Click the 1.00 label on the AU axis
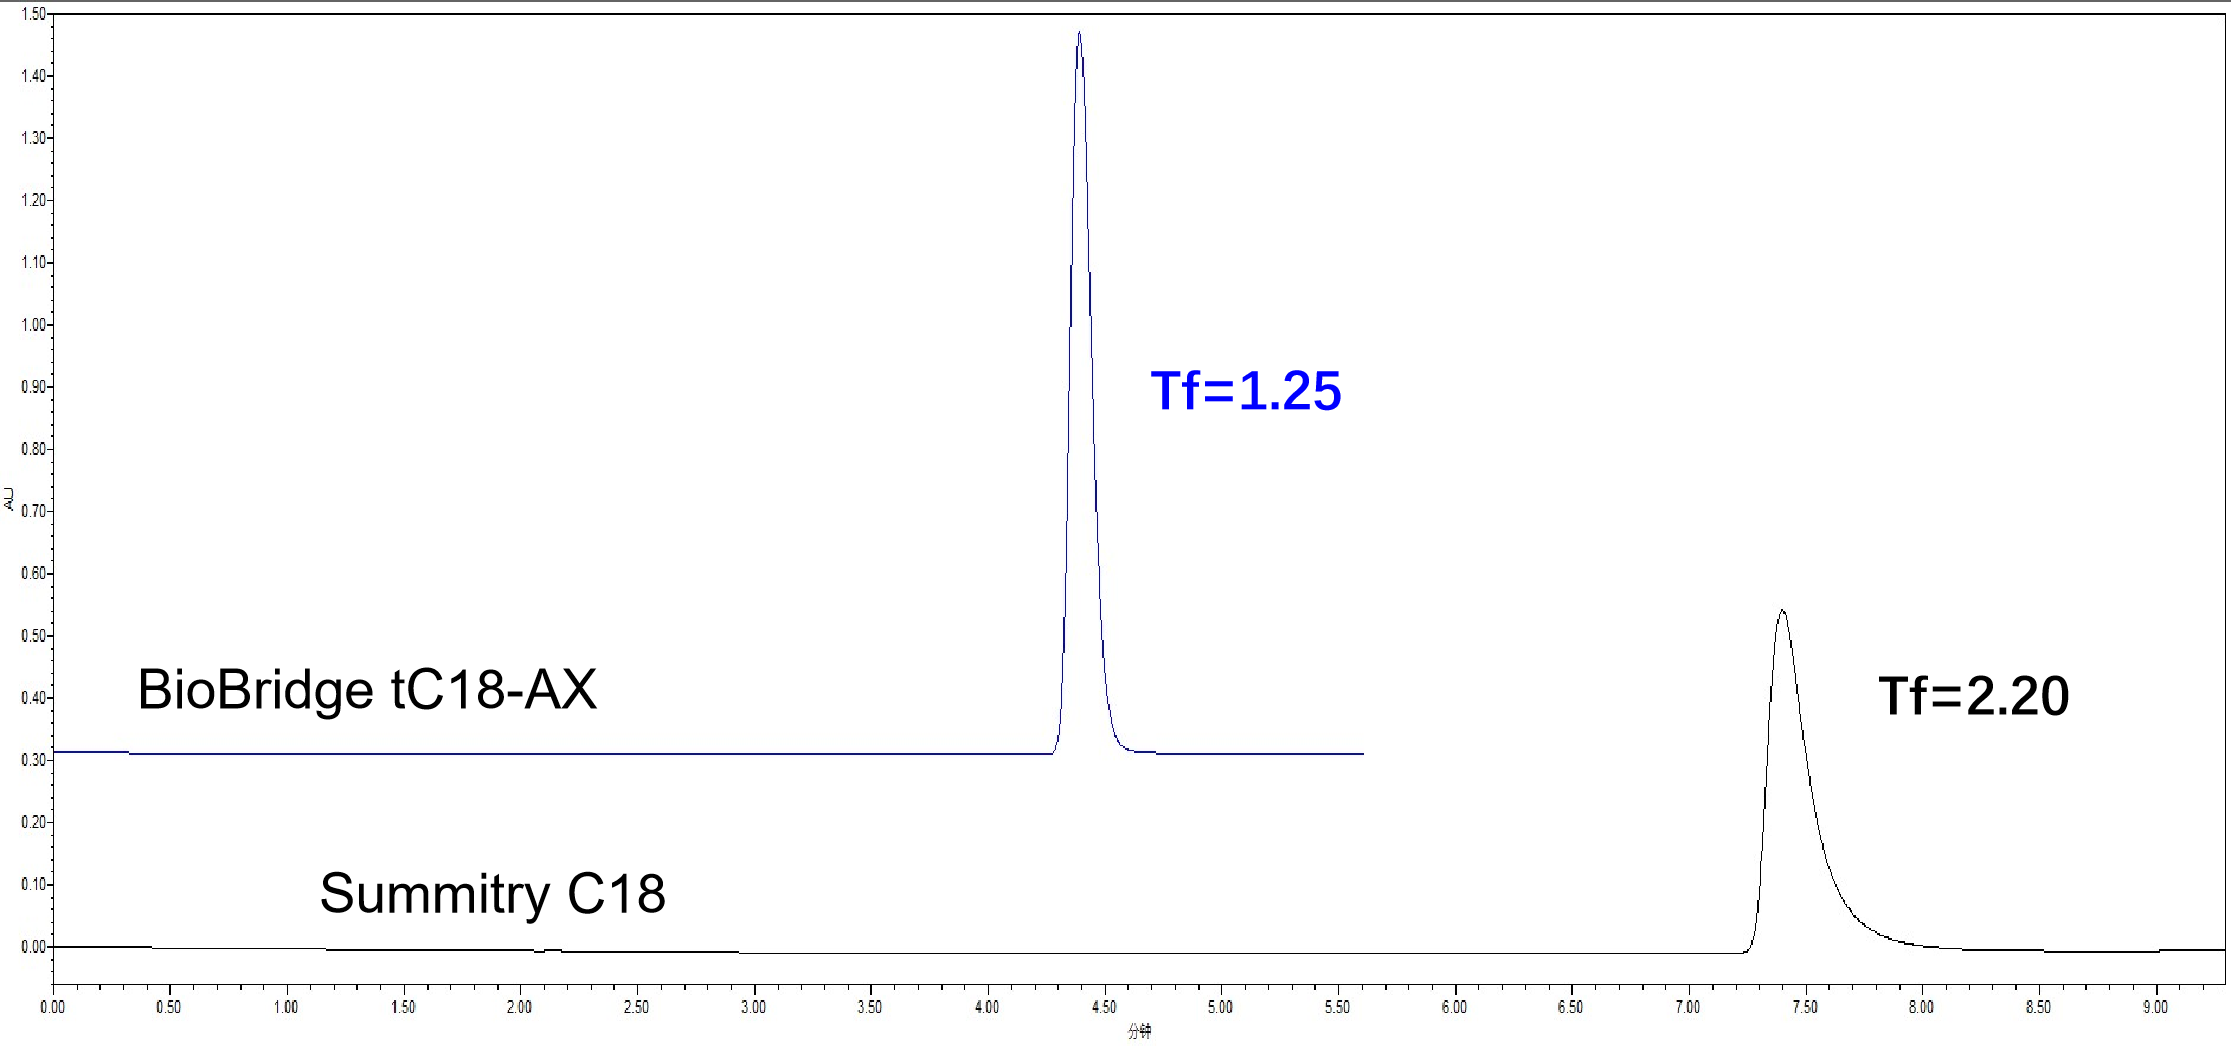The width and height of the screenshot is (2232, 1047). pos(33,325)
